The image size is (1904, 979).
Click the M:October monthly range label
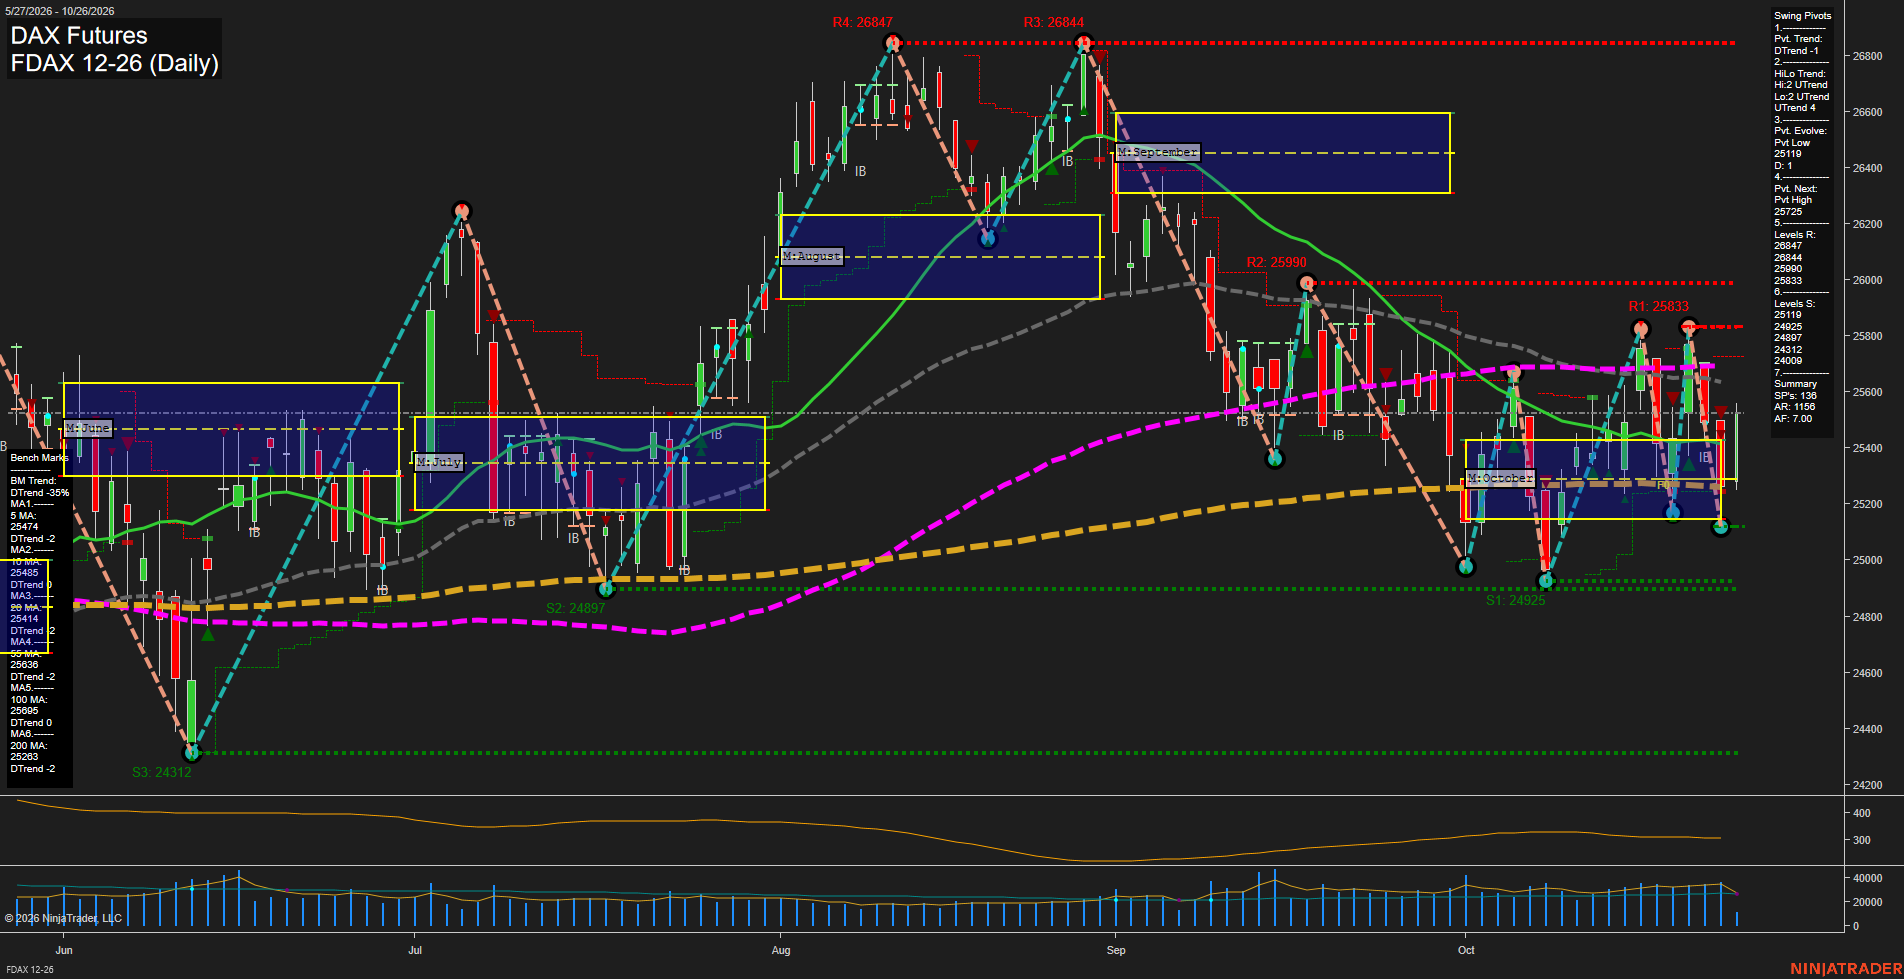[1500, 478]
